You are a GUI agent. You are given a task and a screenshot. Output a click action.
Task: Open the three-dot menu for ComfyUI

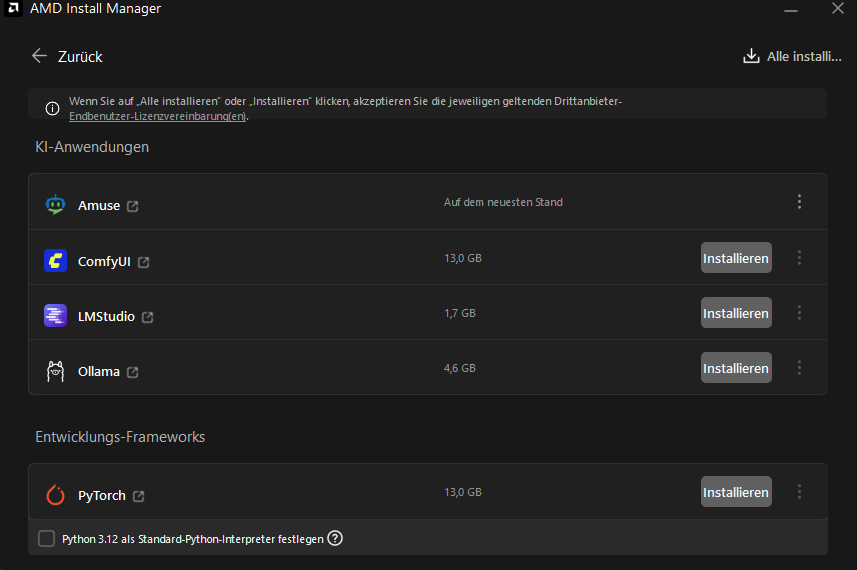799,257
